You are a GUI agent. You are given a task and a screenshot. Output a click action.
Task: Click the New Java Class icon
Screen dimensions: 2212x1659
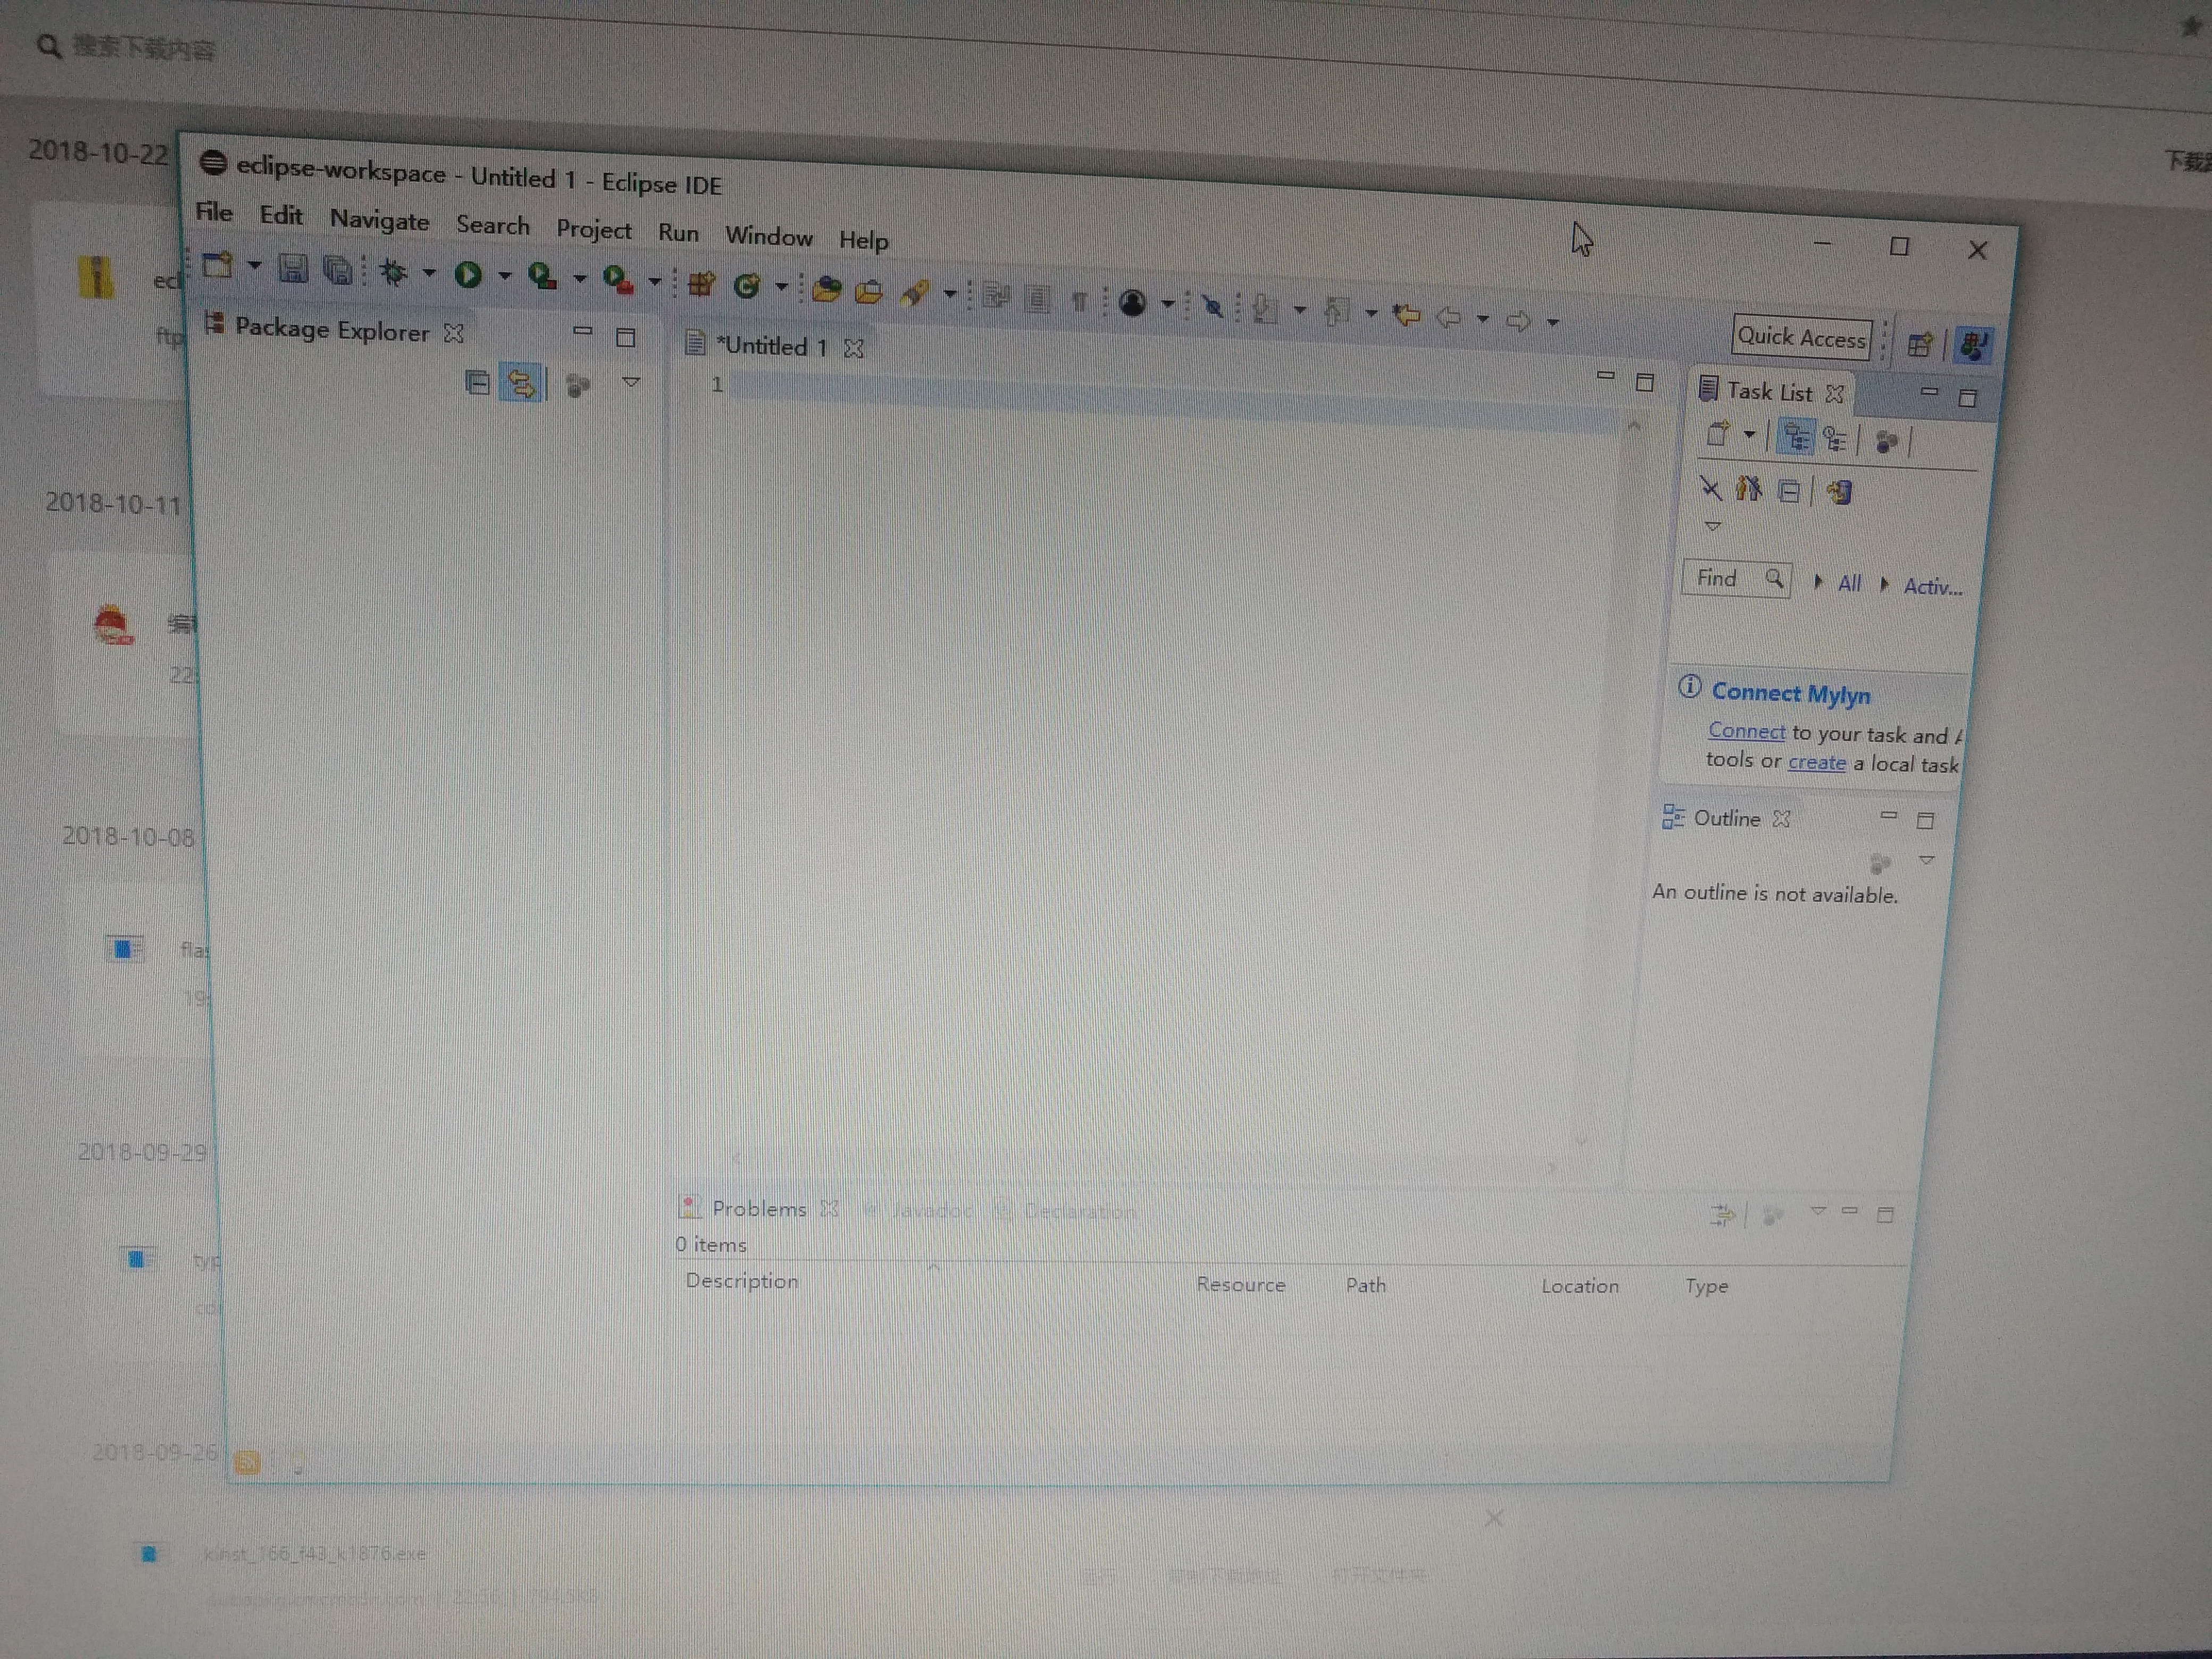click(x=746, y=287)
